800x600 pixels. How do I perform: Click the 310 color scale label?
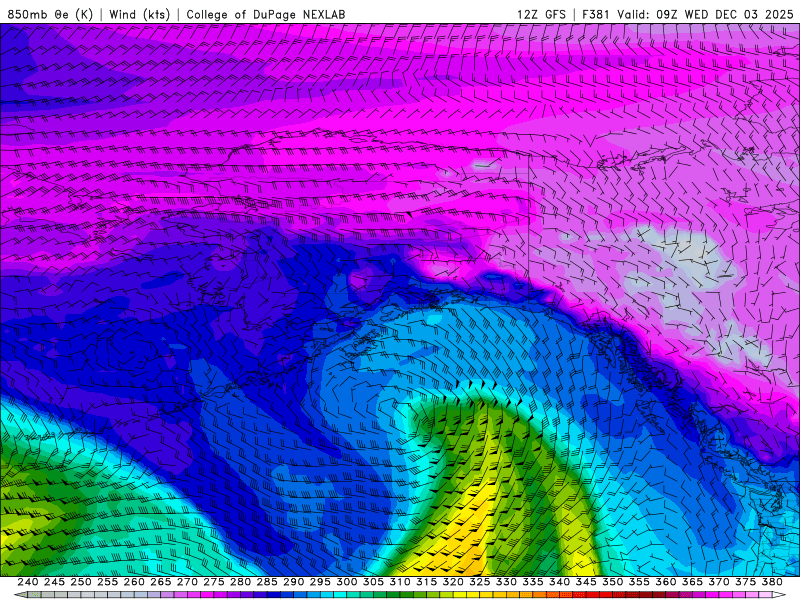pos(400,582)
